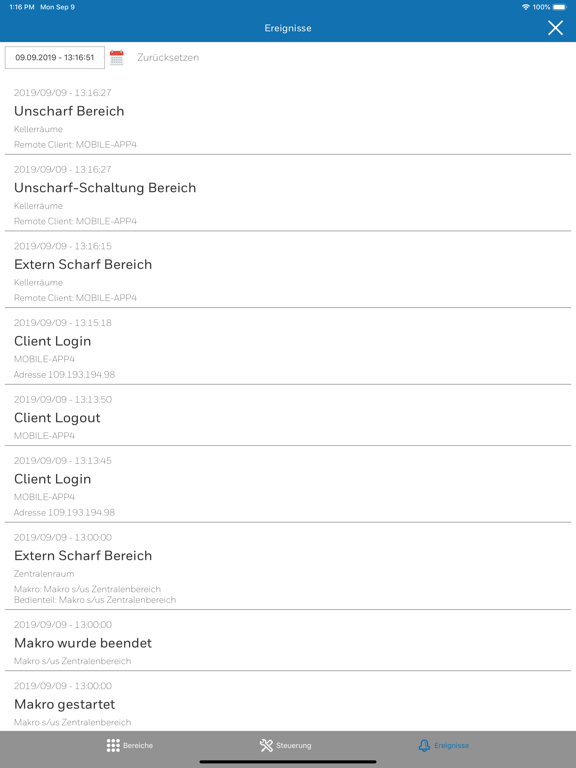The width and height of the screenshot is (576, 768).
Task: Open the Unscharf Bereich event entry
Action: [288, 118]
